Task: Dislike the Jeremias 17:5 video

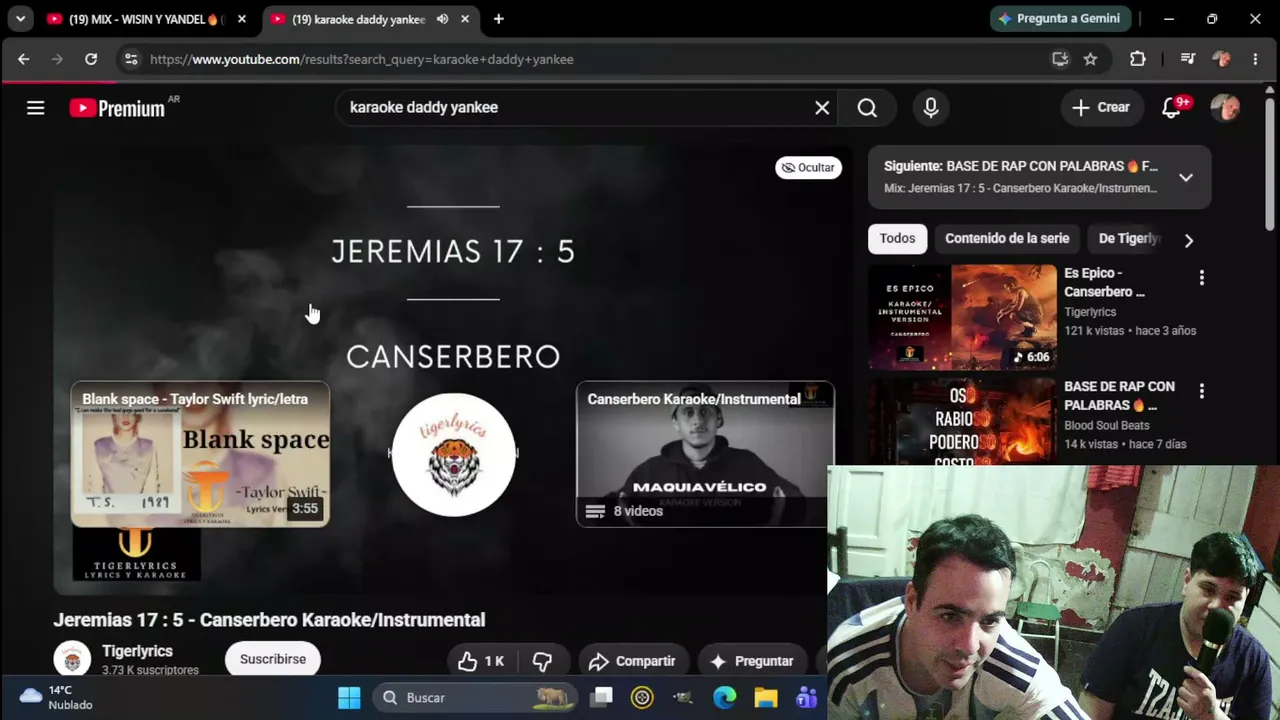Action: pyautogui.click(x=542, y=661)
